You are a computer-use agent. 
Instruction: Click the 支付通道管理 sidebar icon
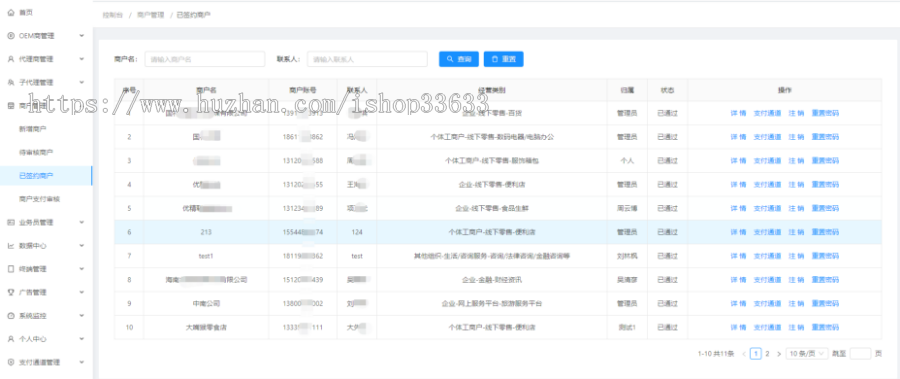11,362
